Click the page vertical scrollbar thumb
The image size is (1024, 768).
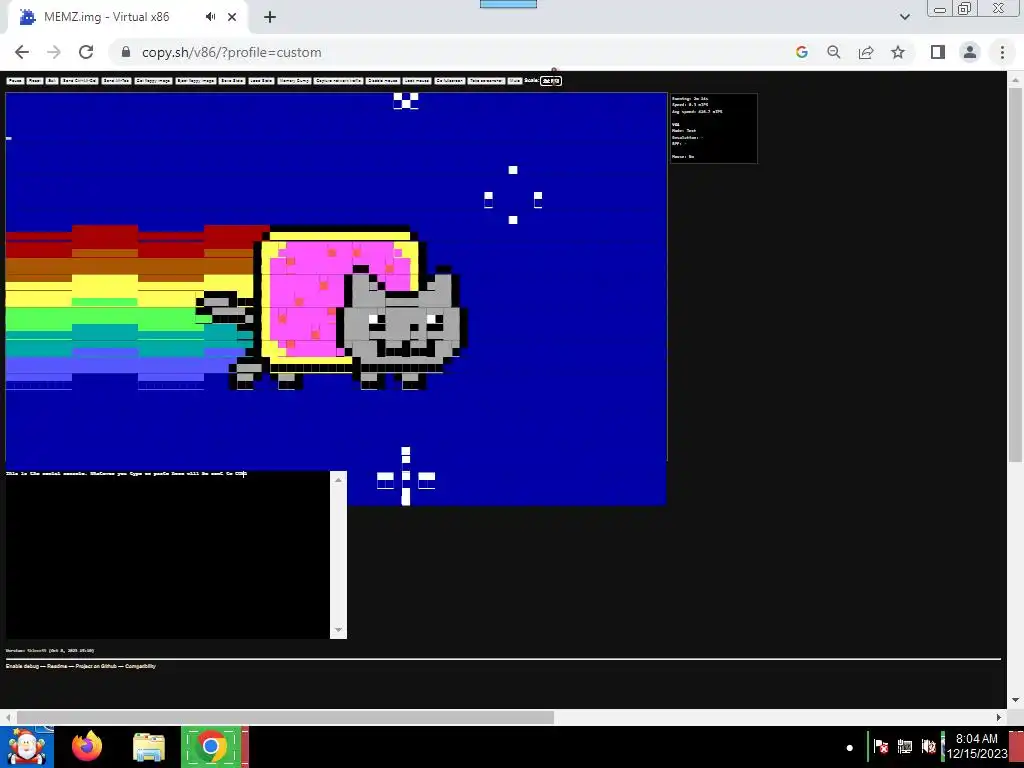click(x=1015, y=274)
